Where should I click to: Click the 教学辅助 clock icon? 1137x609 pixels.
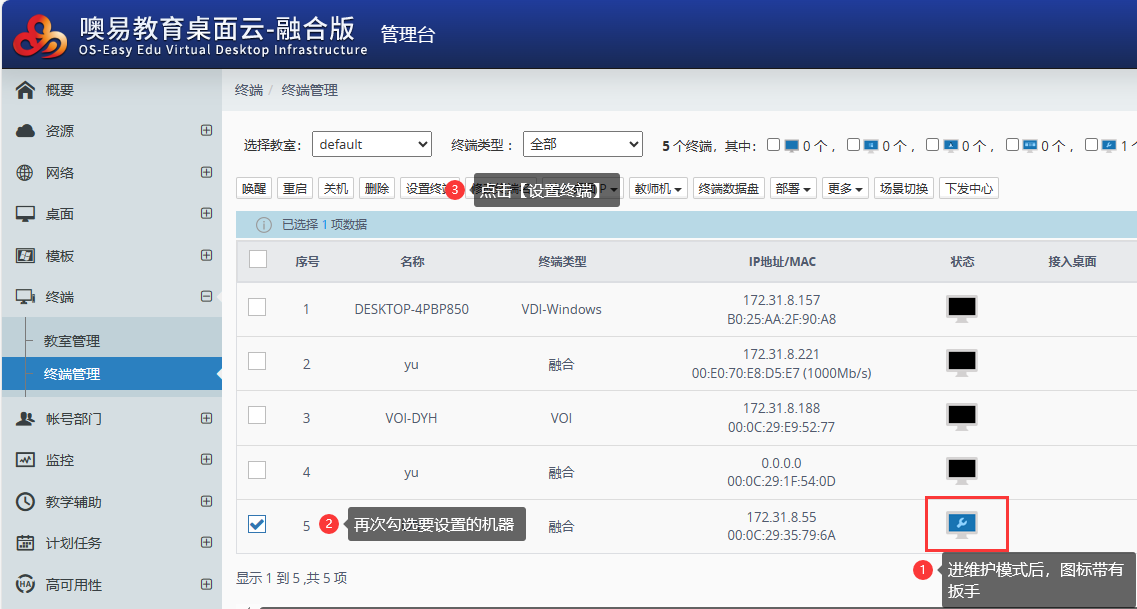26,502
